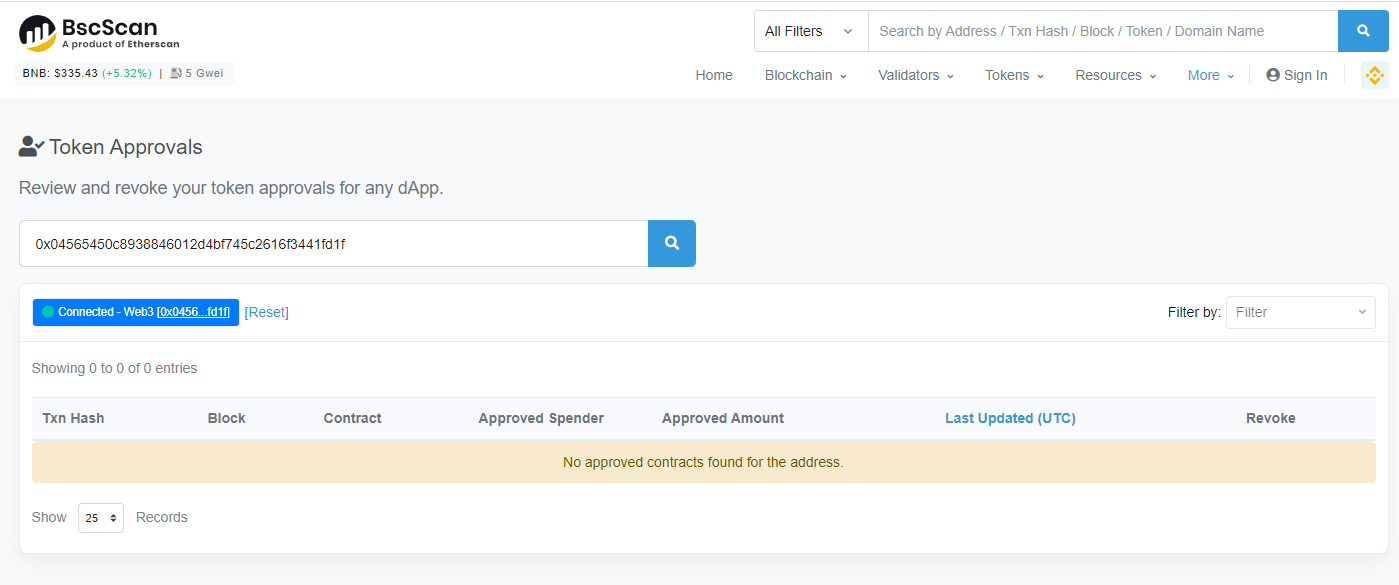Click the Connected - Web3 button

[135, 312]
